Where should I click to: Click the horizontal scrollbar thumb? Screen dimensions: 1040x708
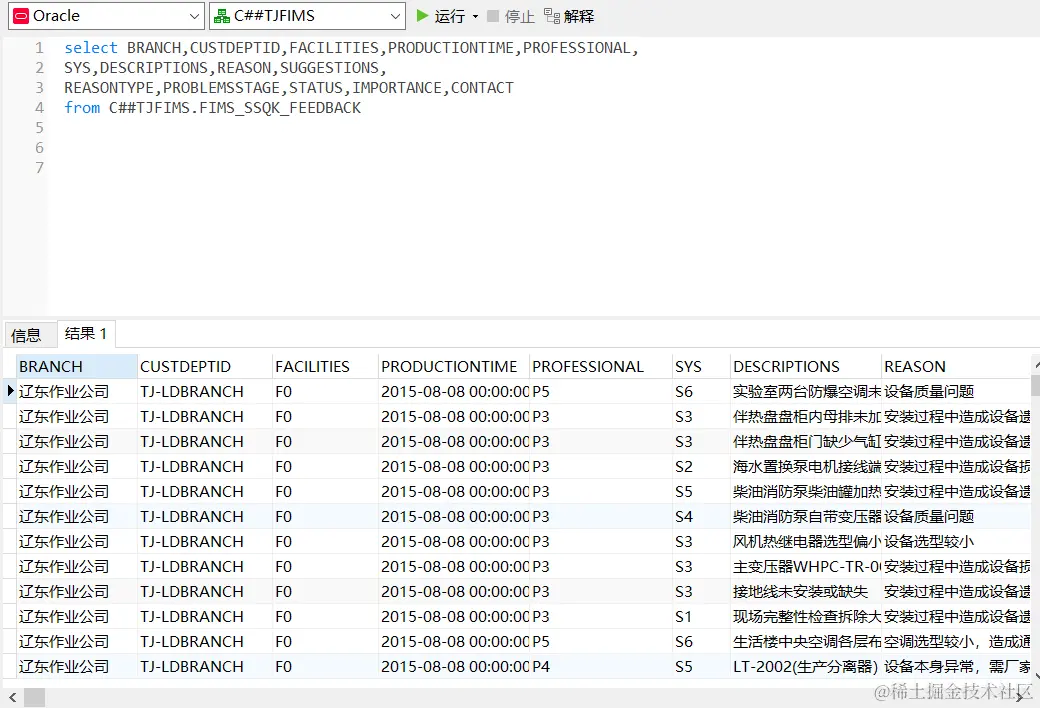click(x=34, y=697)
